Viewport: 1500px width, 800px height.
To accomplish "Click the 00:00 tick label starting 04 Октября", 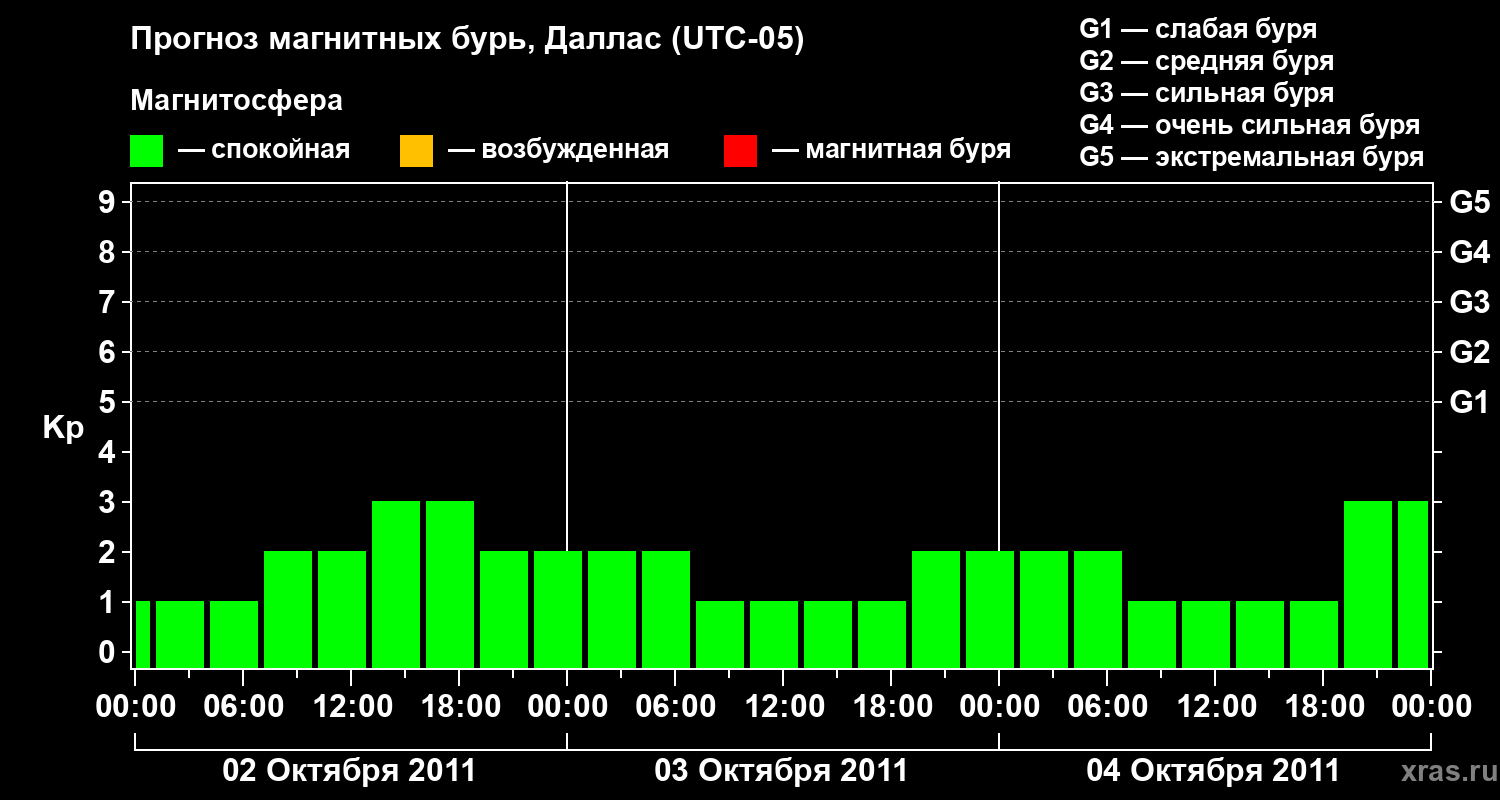I will point(999,707).
